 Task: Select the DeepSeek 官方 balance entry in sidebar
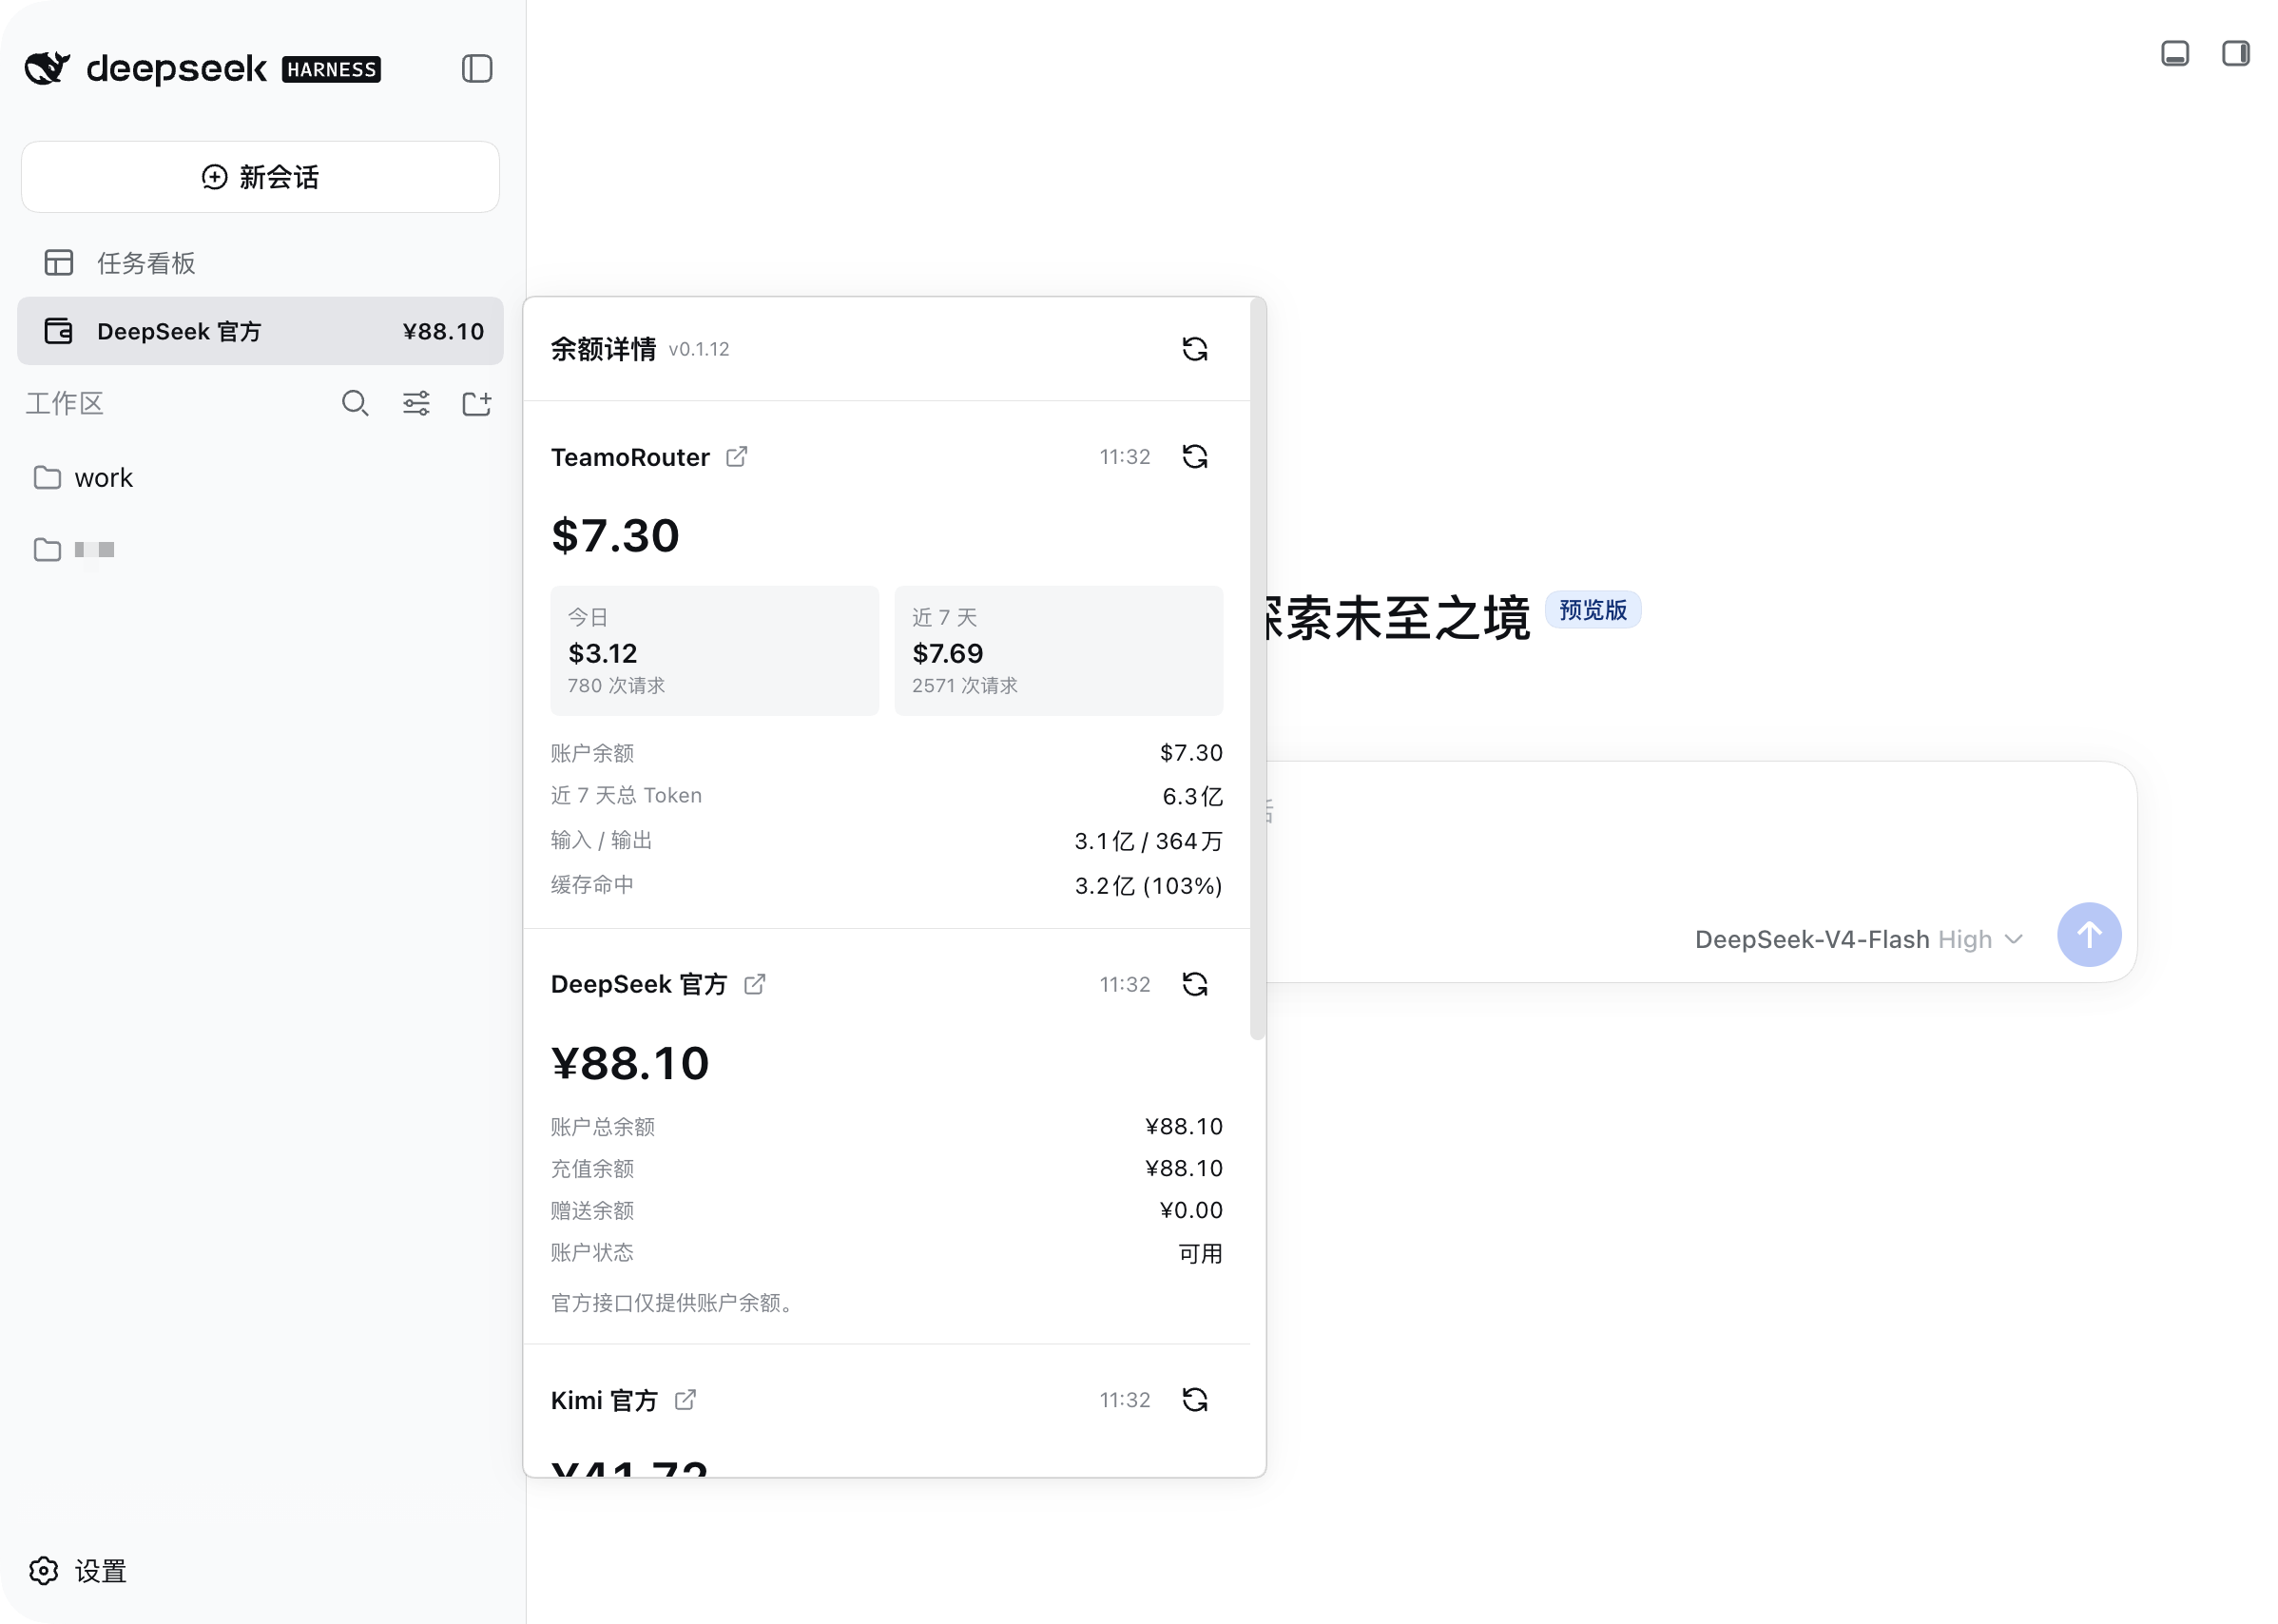260,331
